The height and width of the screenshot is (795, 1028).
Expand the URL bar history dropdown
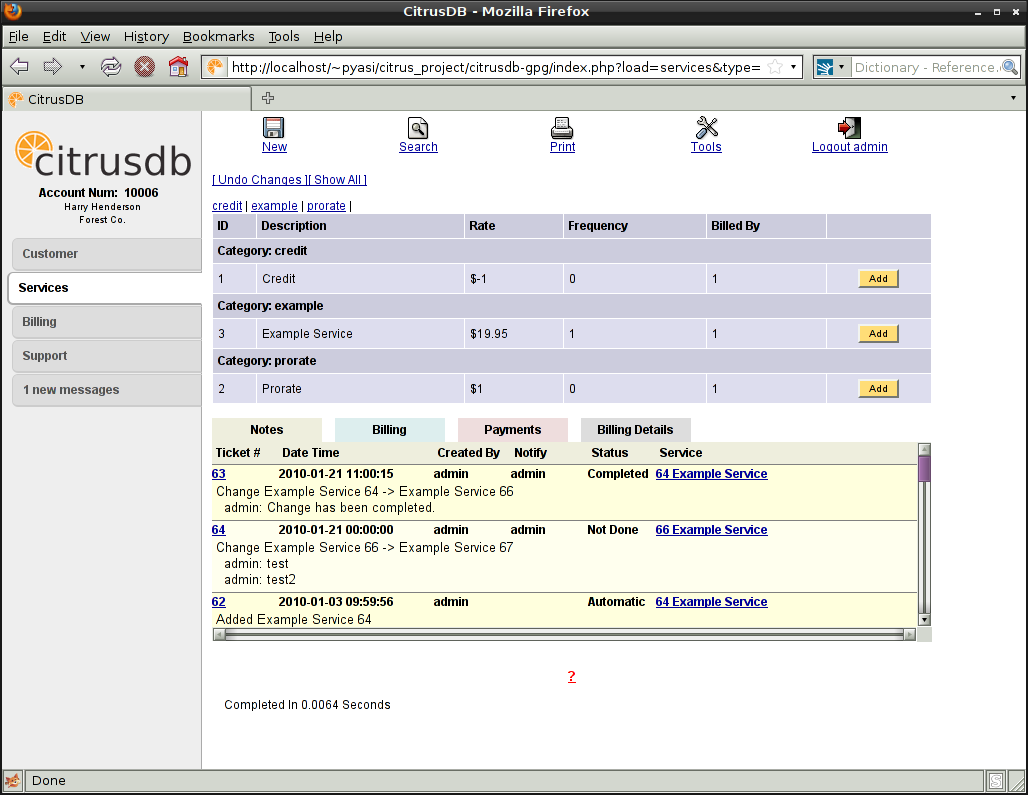point(794,67)
